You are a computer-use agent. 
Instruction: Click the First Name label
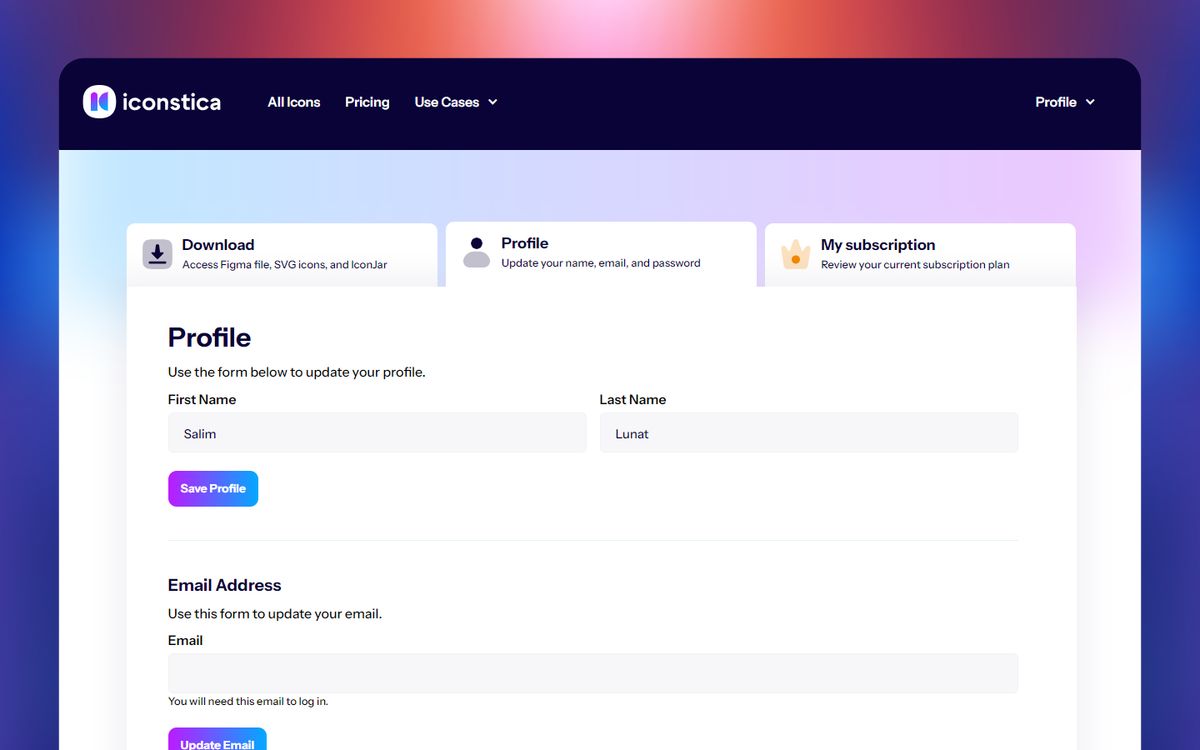(x=202, y=399)
